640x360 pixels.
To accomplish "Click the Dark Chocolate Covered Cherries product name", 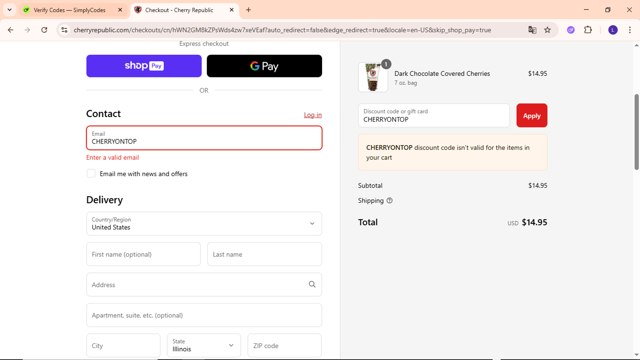I will click(442, 73).
